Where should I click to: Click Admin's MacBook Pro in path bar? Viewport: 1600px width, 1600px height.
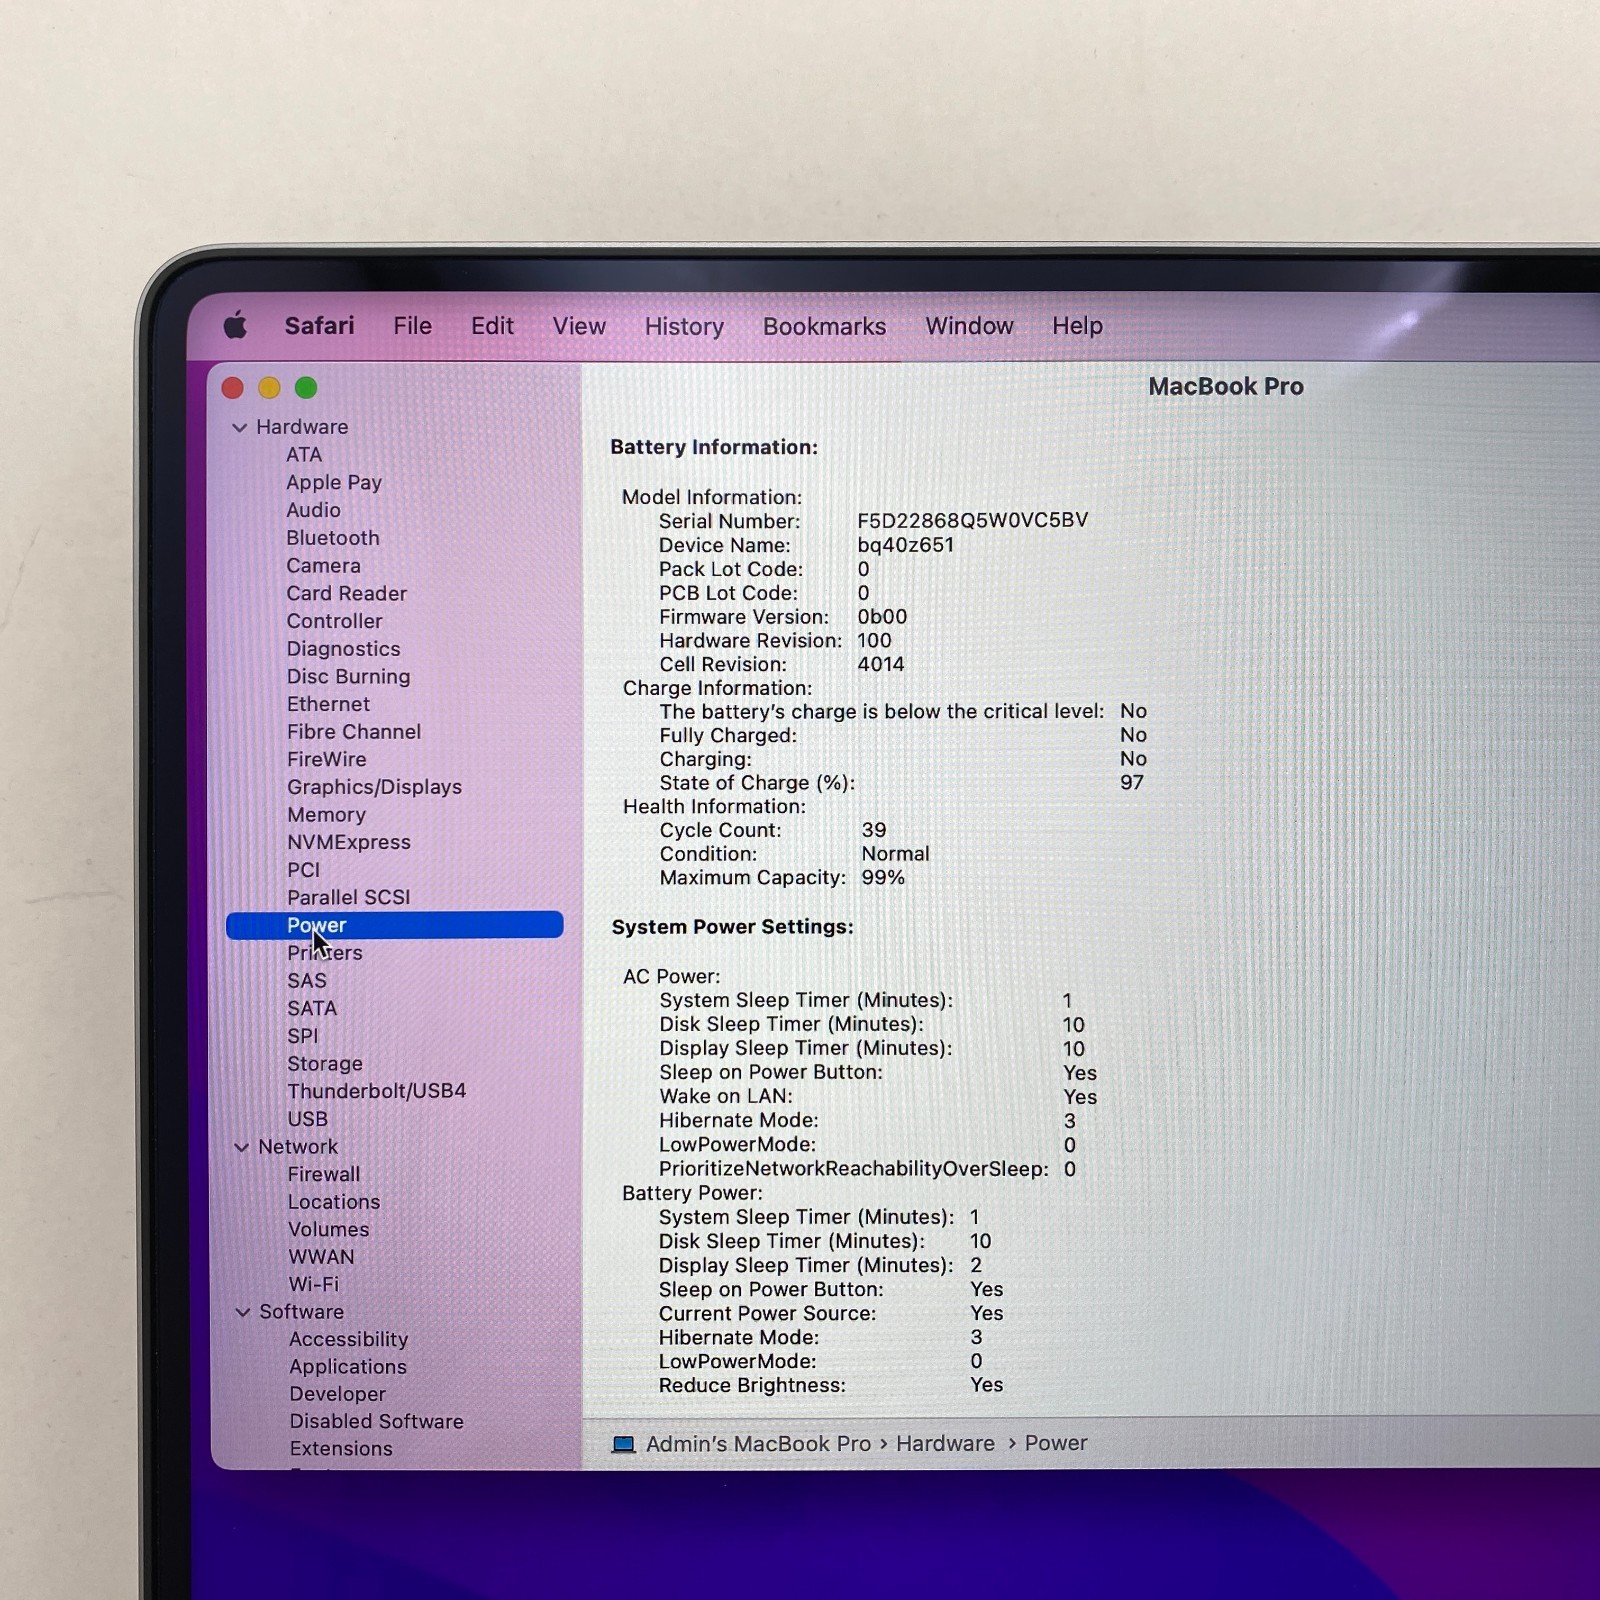point(758,1444)
